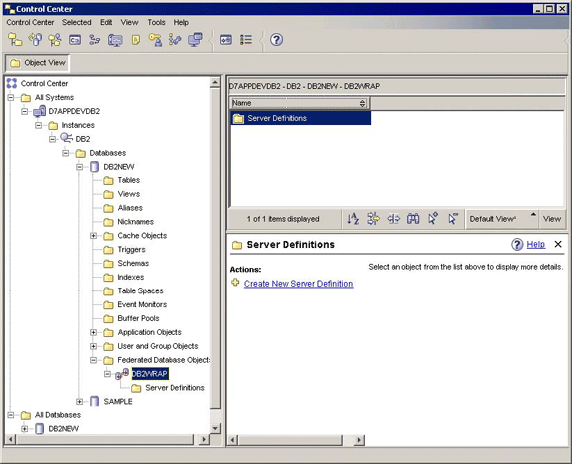This screenshot has width=572, height=464.
Task: Open the License Center key icon
Action: tap(155, 39)
